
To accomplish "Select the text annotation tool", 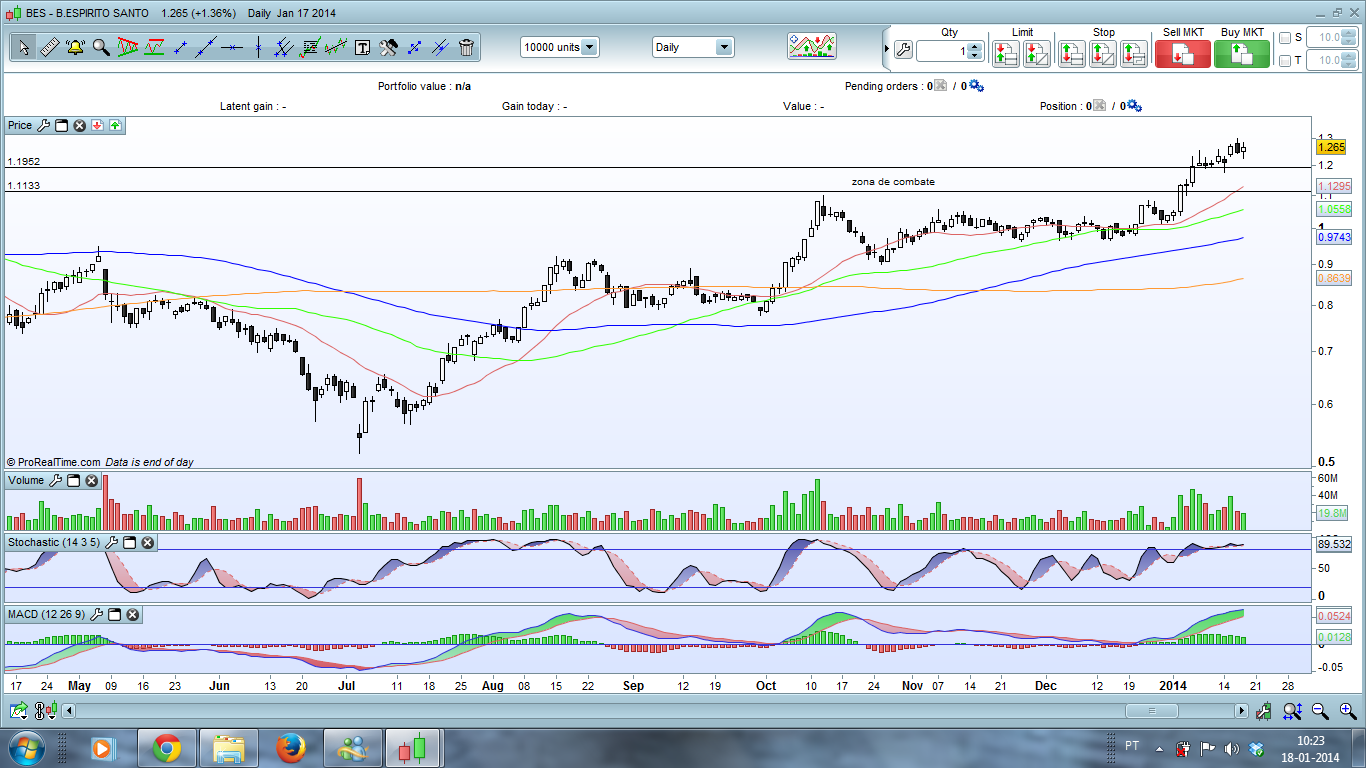I will (362, 47).
